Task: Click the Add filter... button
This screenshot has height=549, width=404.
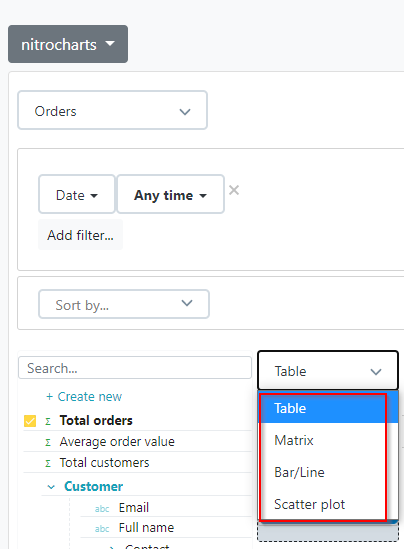Action: coord(81,235)
